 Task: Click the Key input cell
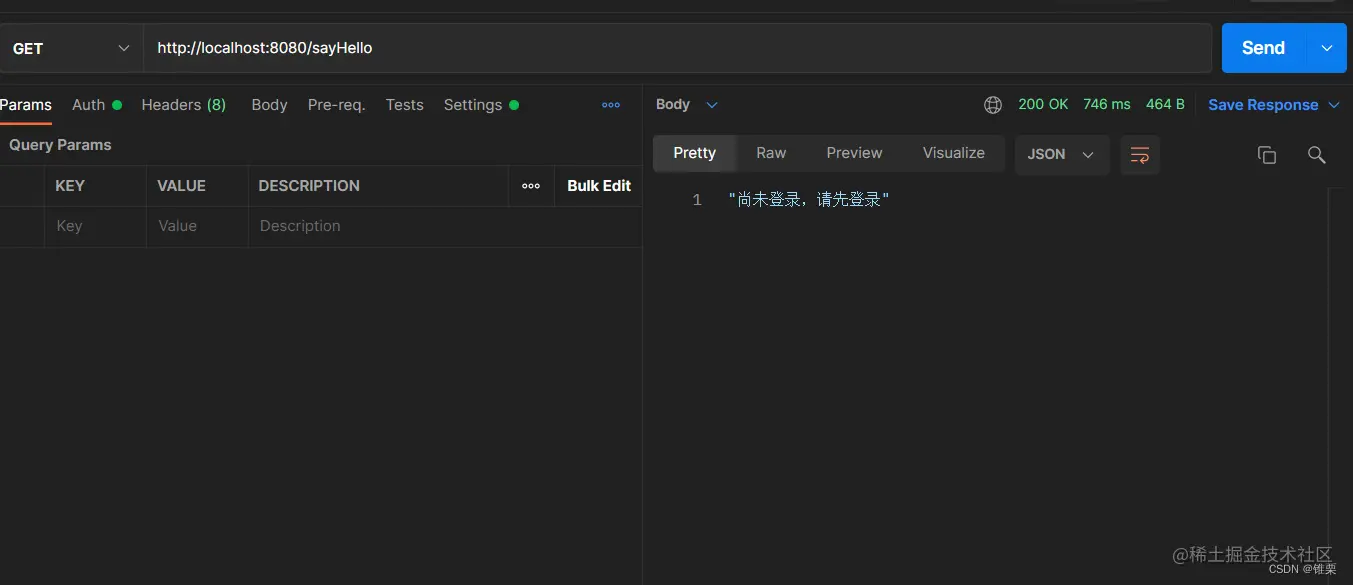point(95,227)
